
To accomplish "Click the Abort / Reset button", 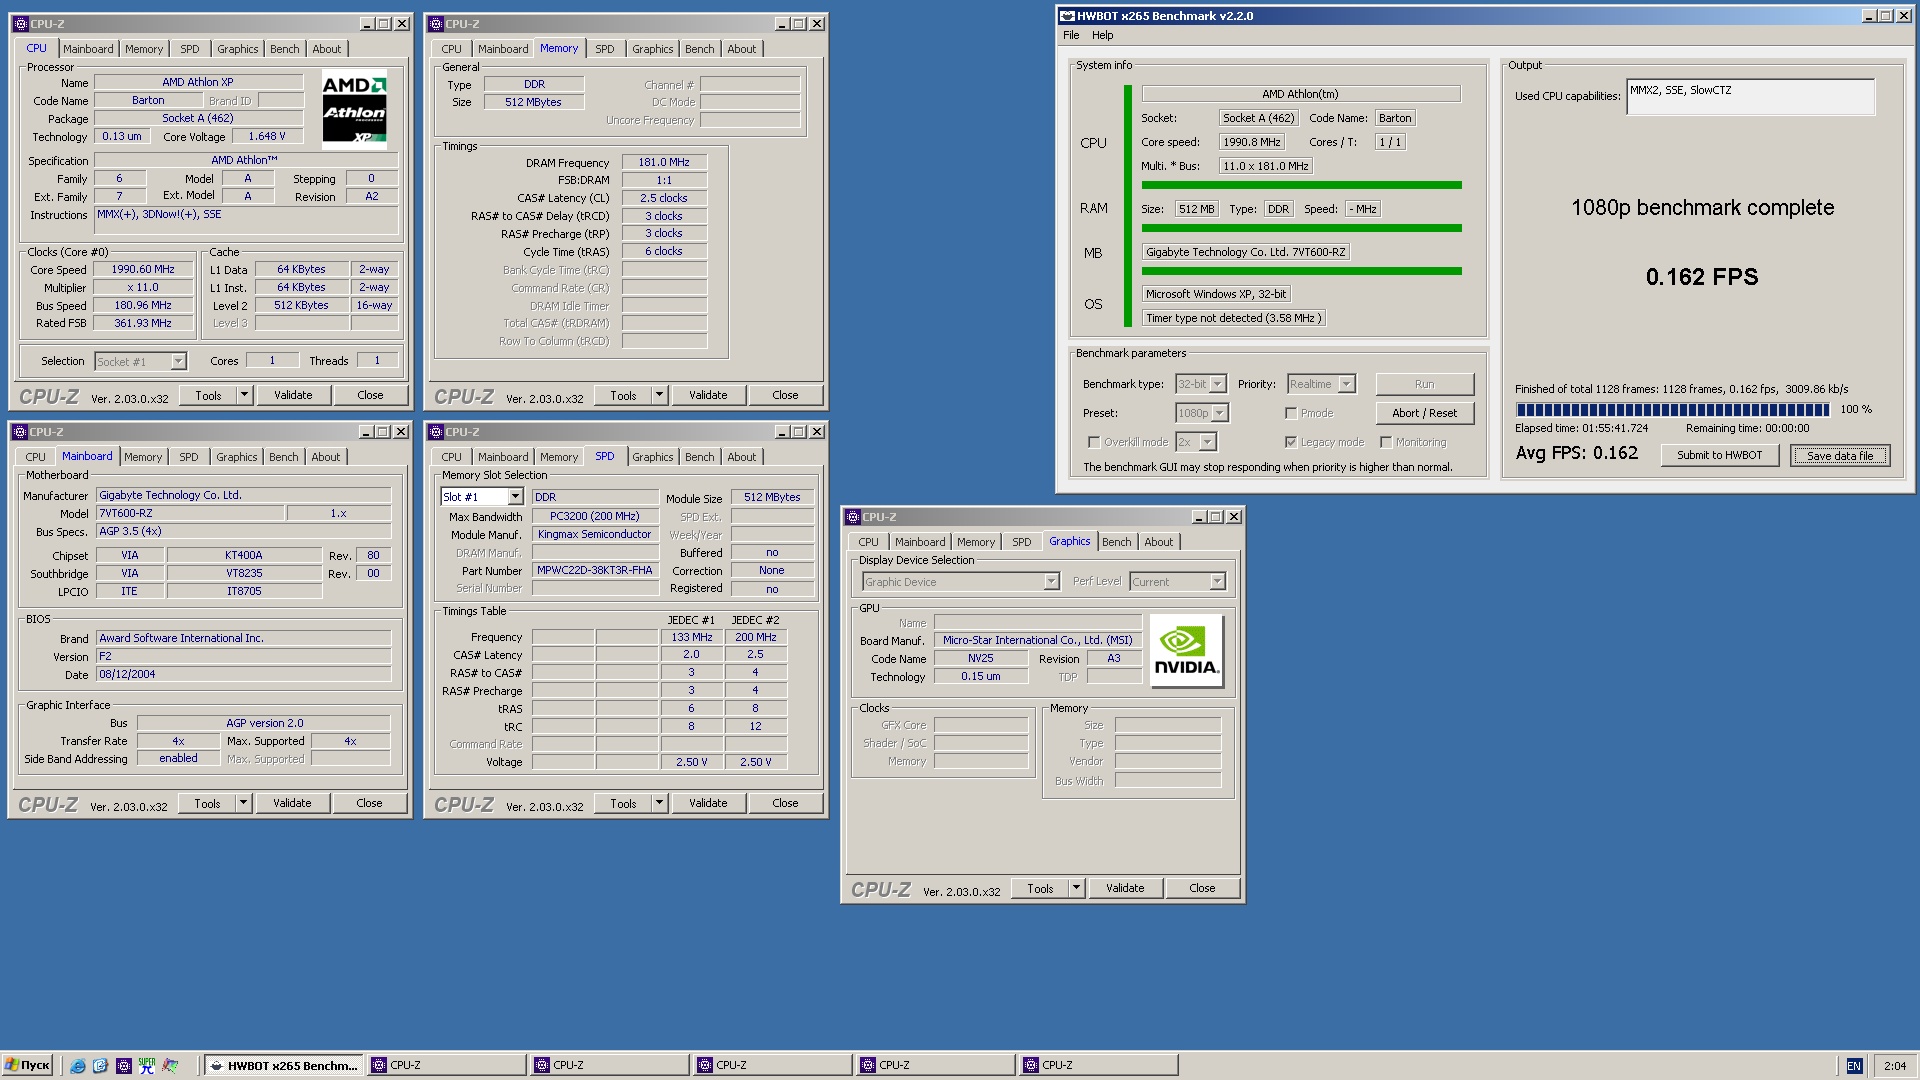I will [x=1424, y=413].
